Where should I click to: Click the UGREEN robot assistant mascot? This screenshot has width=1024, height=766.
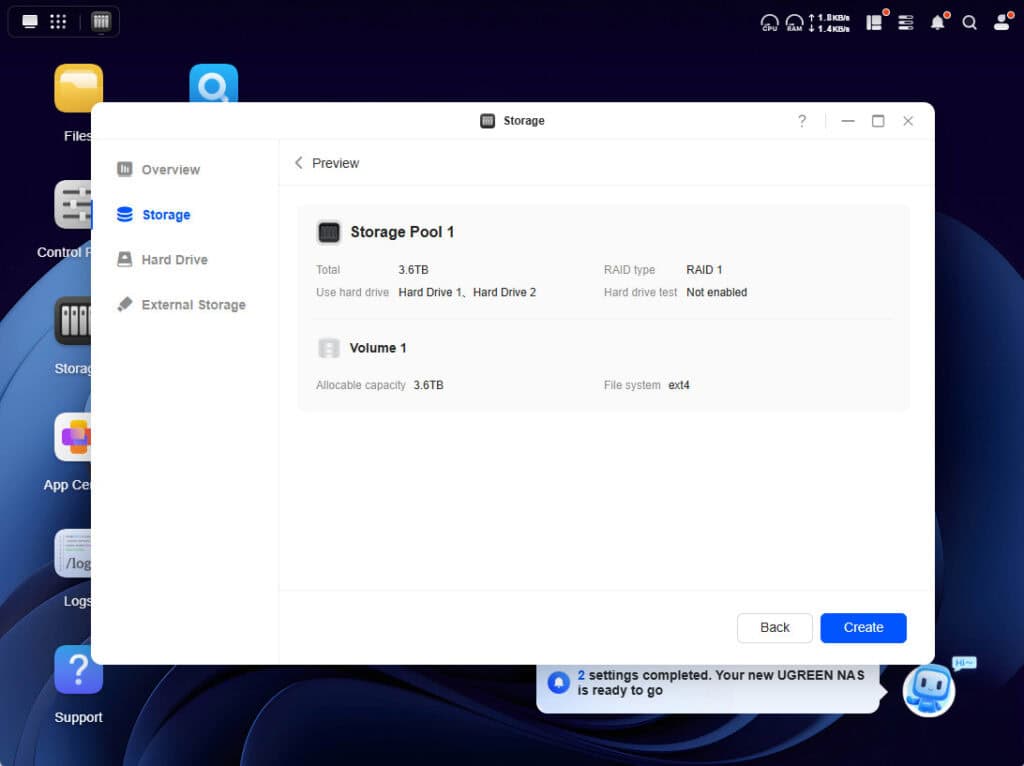928,689
